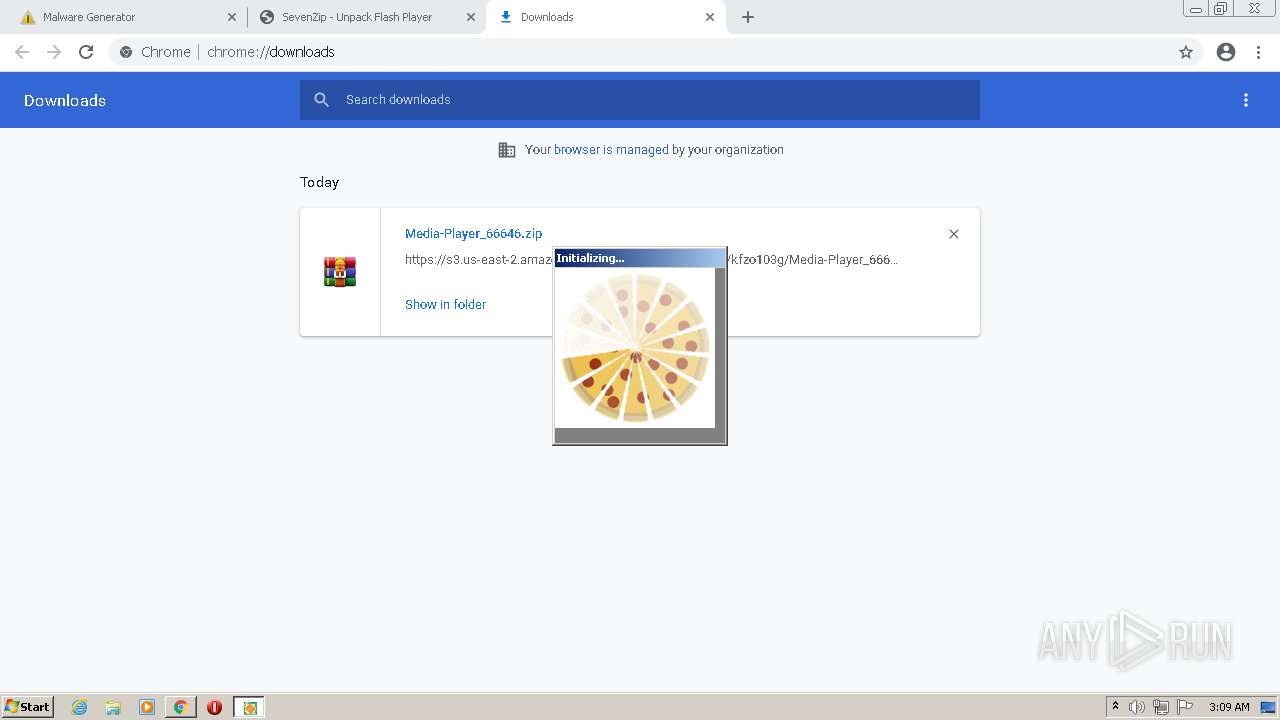Click the Search downloads field
Screen dimensions: 1280x720
640,100
